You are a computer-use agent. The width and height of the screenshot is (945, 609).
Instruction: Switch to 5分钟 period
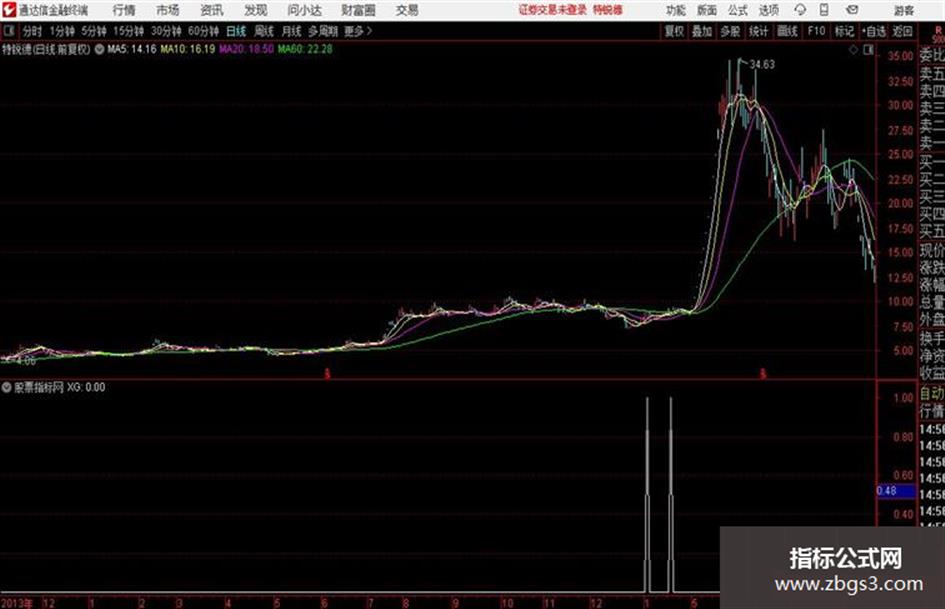tap(94, 31)
